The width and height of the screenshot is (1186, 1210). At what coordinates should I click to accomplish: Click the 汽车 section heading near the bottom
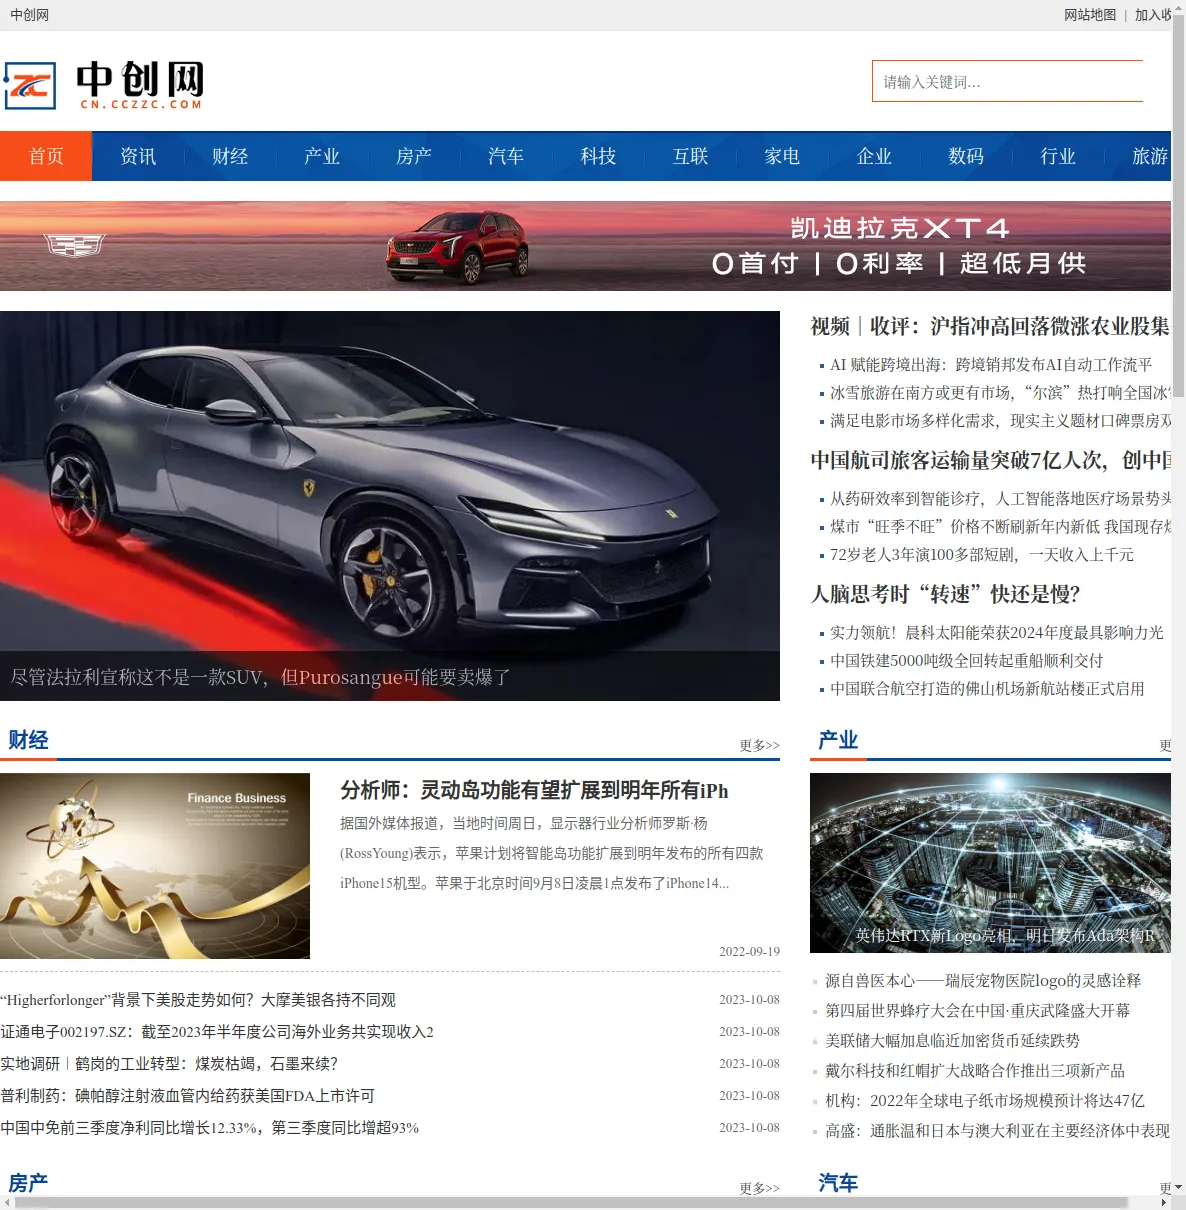[x=838, y=1184]
